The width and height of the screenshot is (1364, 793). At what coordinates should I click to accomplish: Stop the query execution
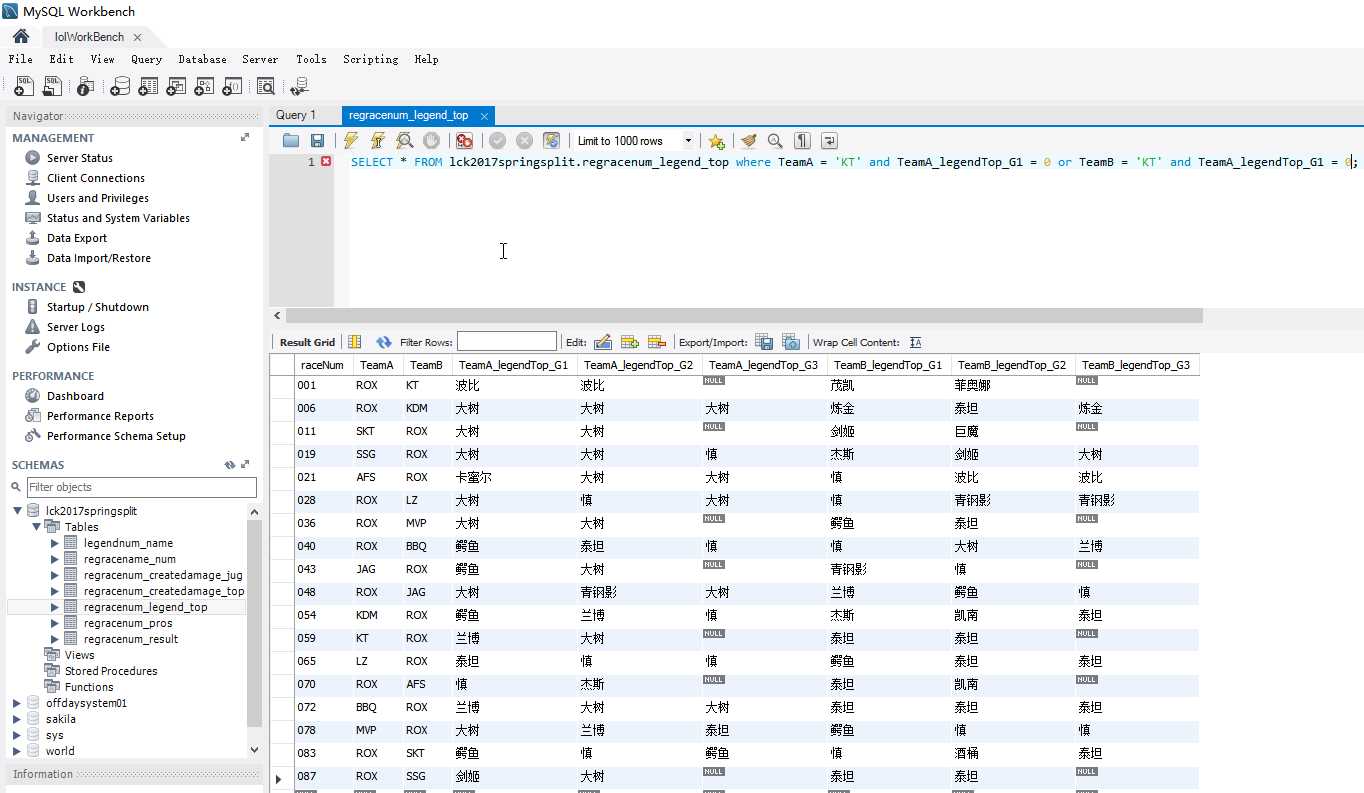click(x=431, y=141)
